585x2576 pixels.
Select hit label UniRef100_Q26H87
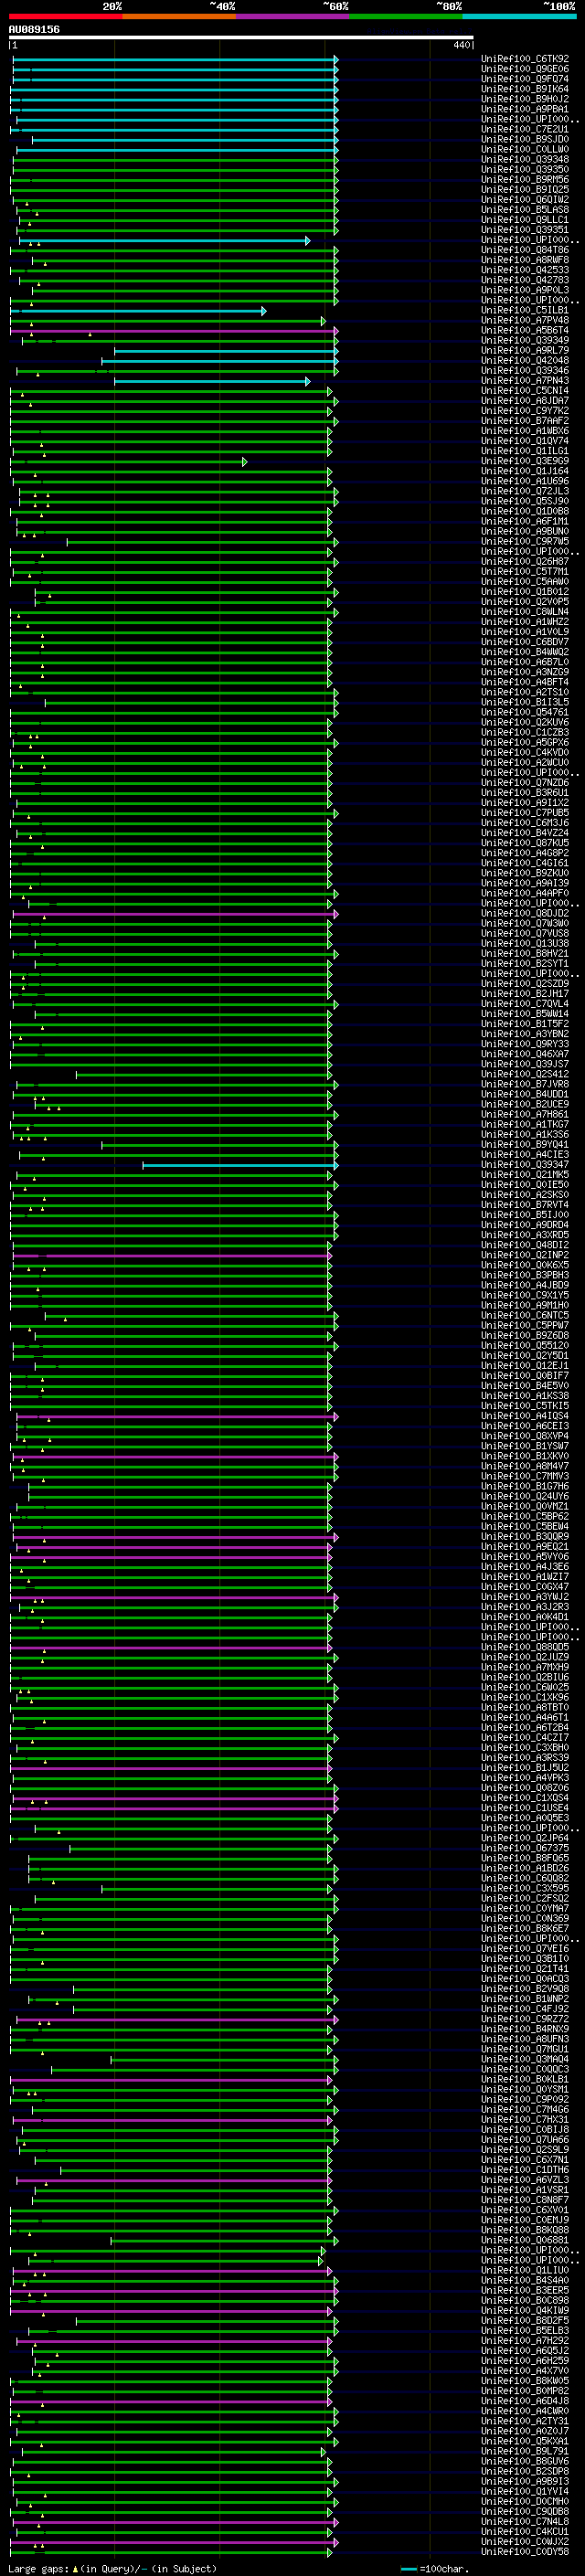525,562
